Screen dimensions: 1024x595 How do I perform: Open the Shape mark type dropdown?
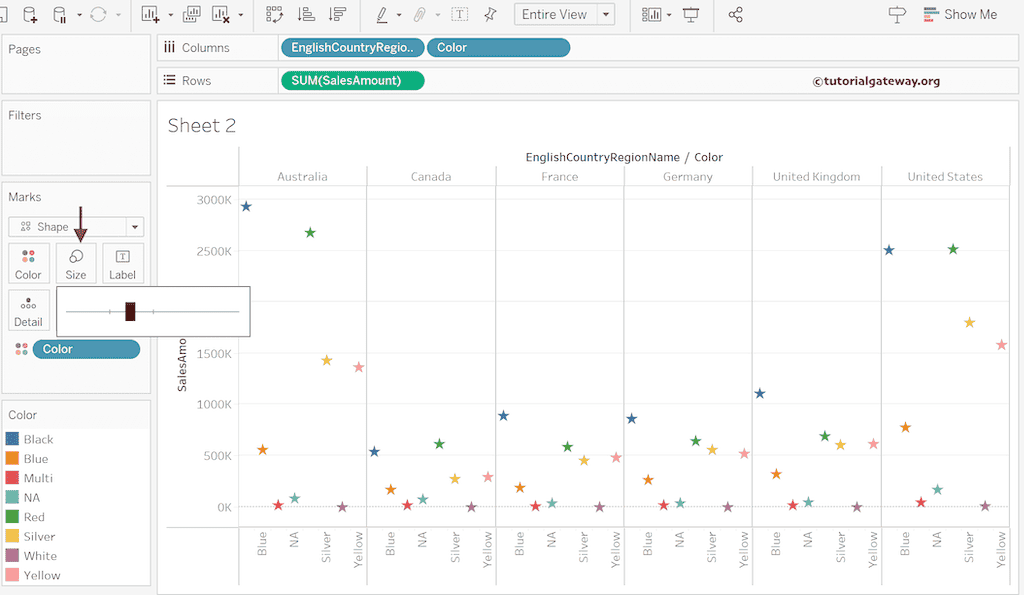click(x=135, y=226)
